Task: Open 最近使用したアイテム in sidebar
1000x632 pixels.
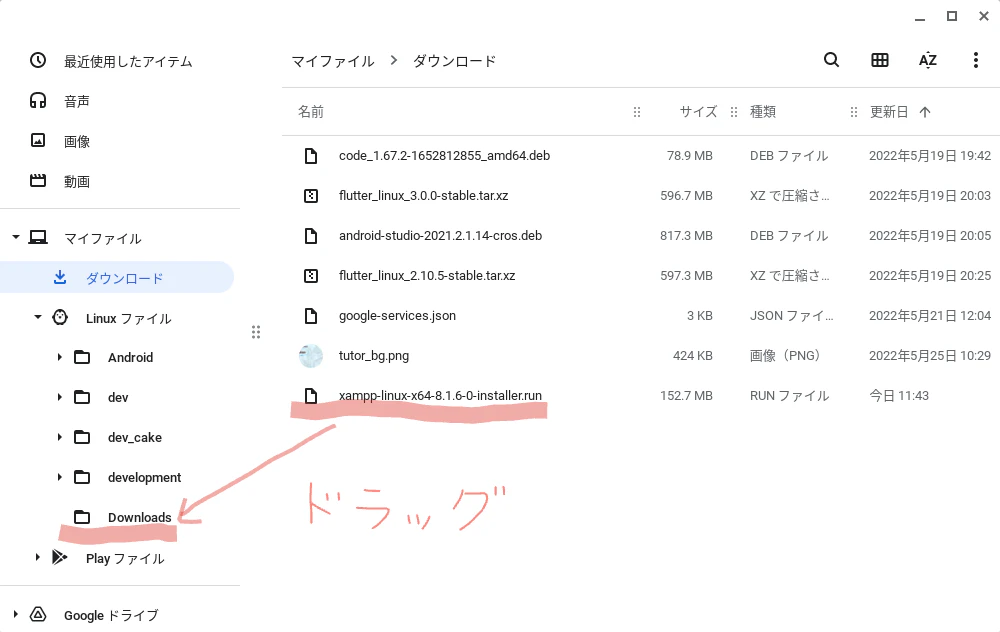Action: click(x=128, y=61)
